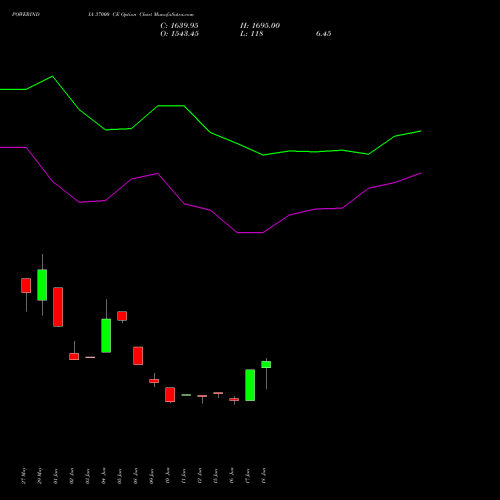Click the 6.45 value in the header
The width and height of the screenshot is (500, 500).
click(x=323, y=34)
